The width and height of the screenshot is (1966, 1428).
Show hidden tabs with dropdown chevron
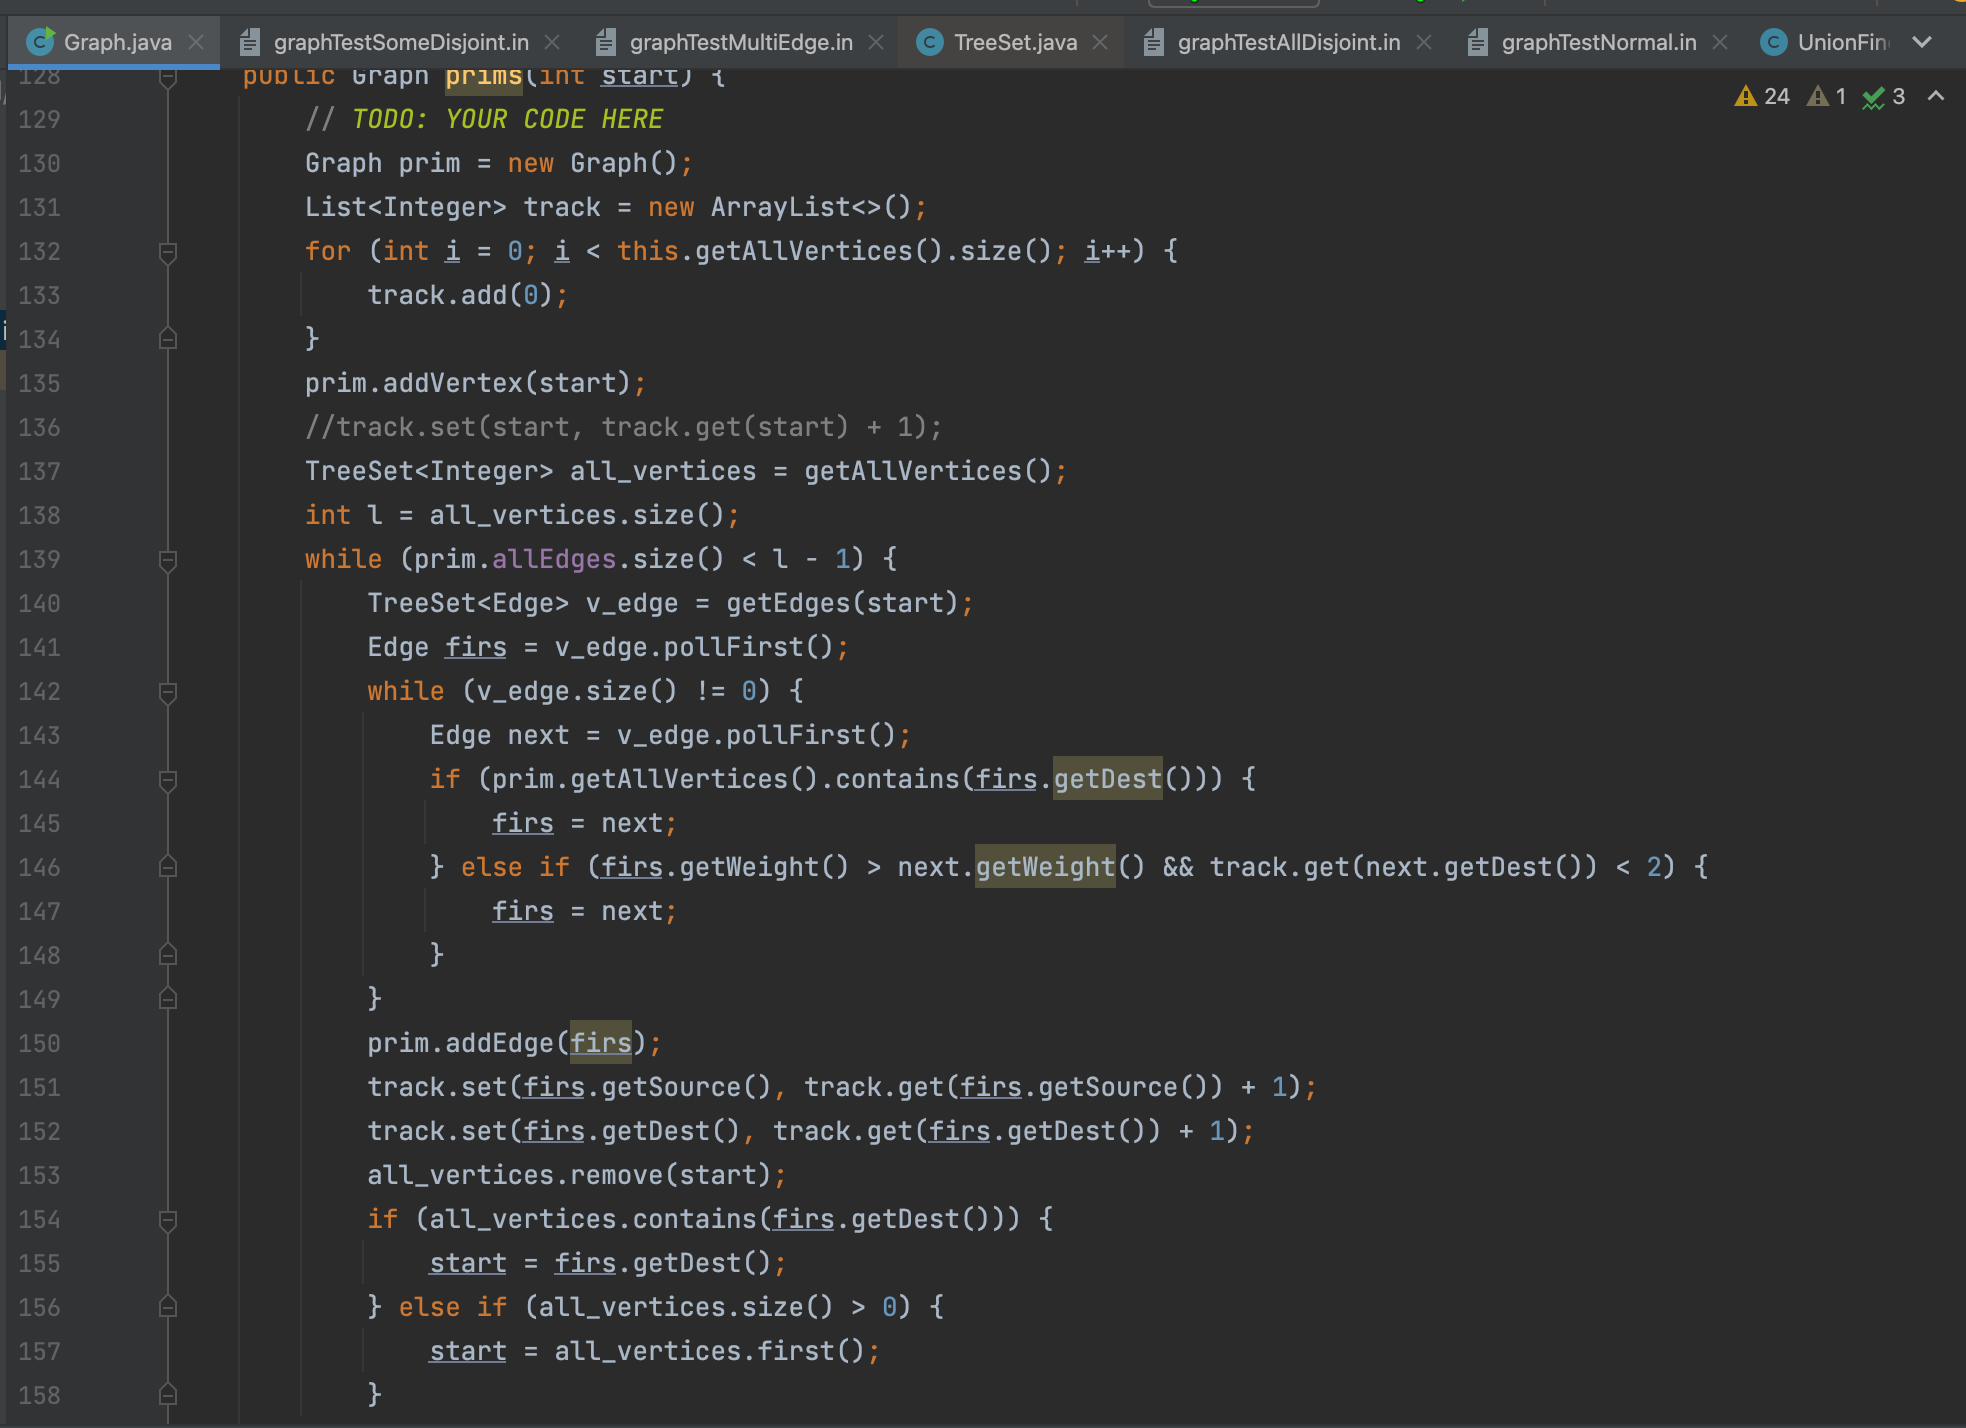pyautogui.click(x=1921, y=42)
